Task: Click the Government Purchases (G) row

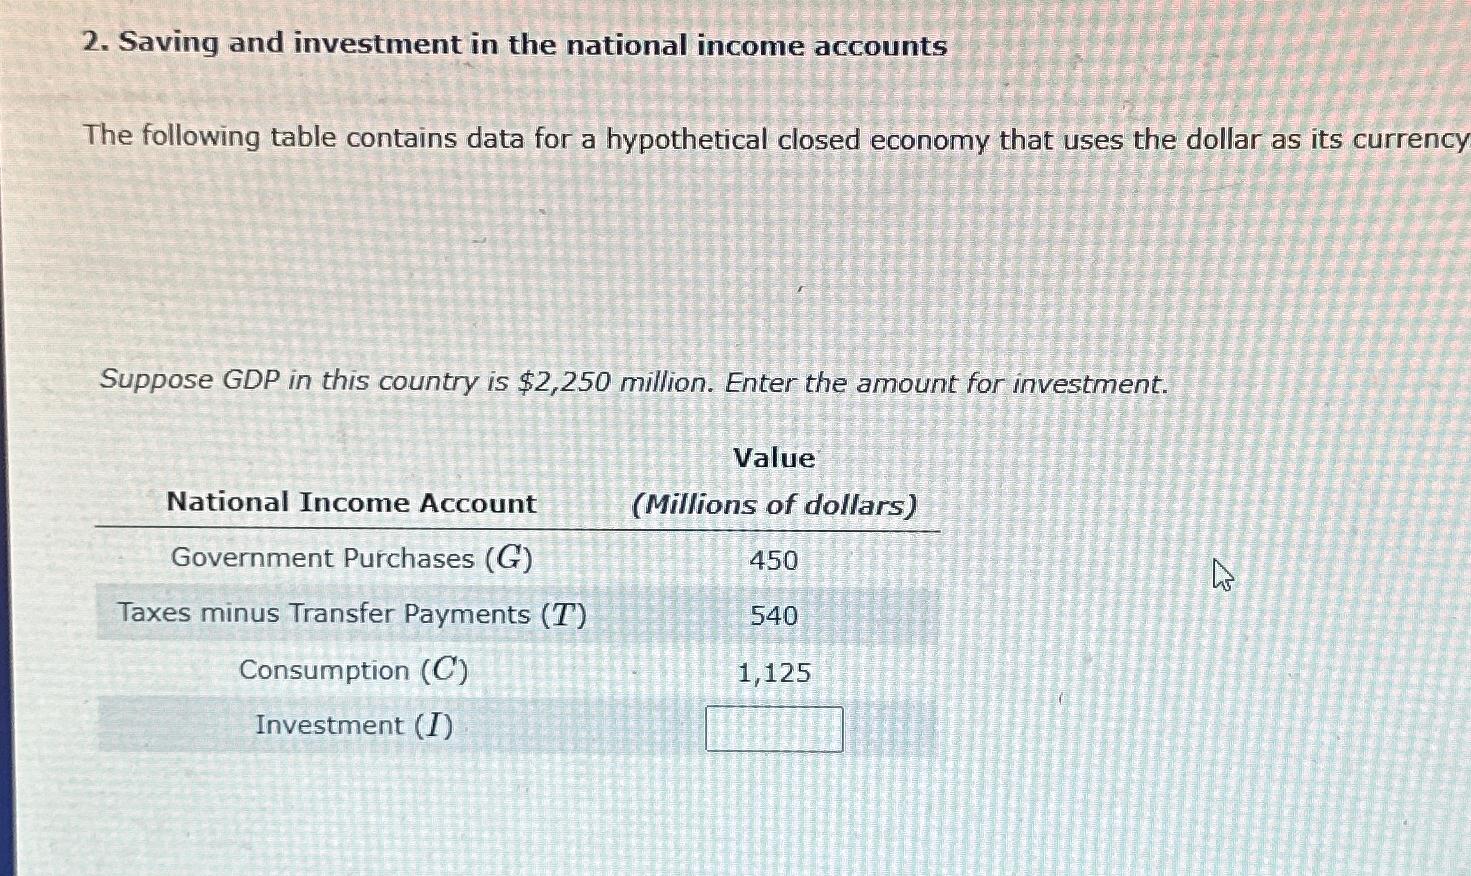Action: 352,558
